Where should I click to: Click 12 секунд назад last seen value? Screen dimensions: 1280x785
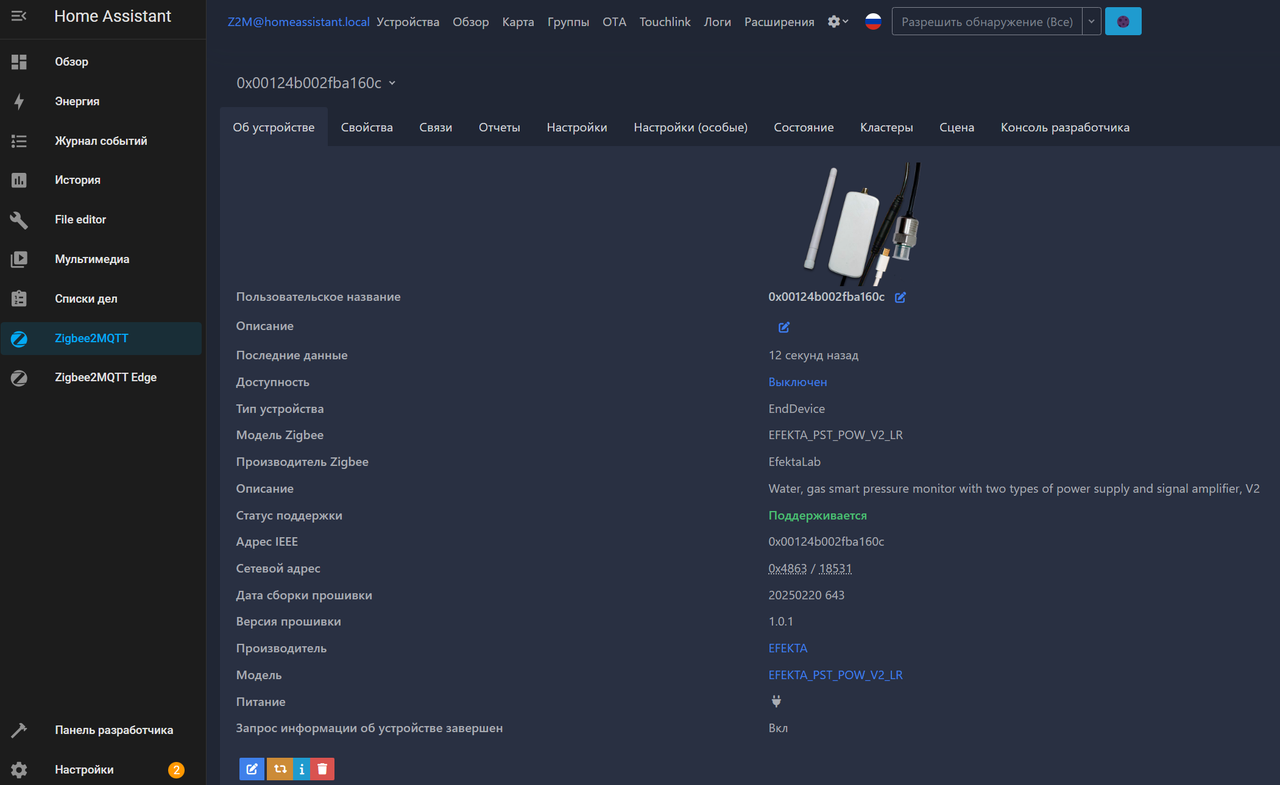[814, 355]
